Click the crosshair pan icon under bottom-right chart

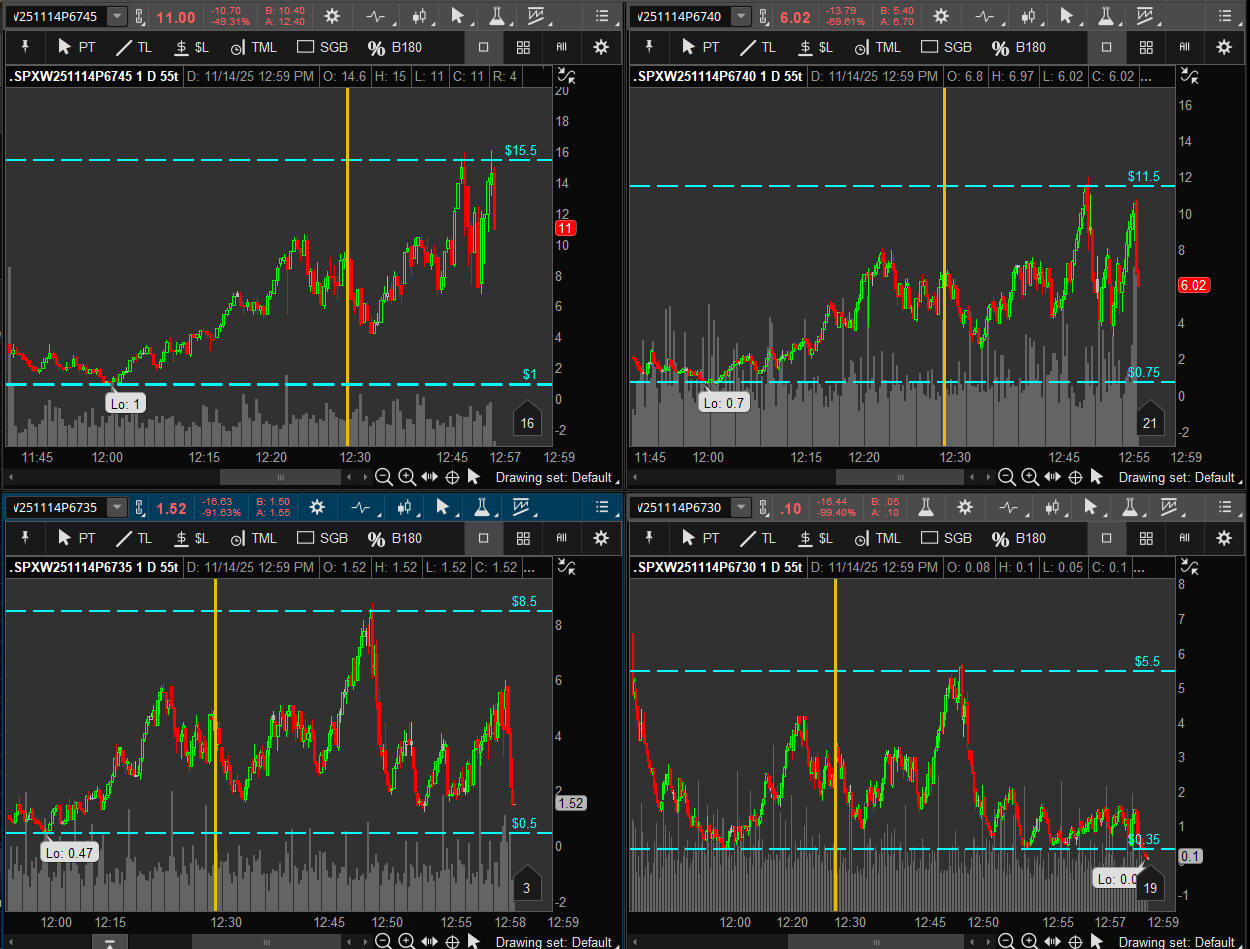coord(1076,941)
